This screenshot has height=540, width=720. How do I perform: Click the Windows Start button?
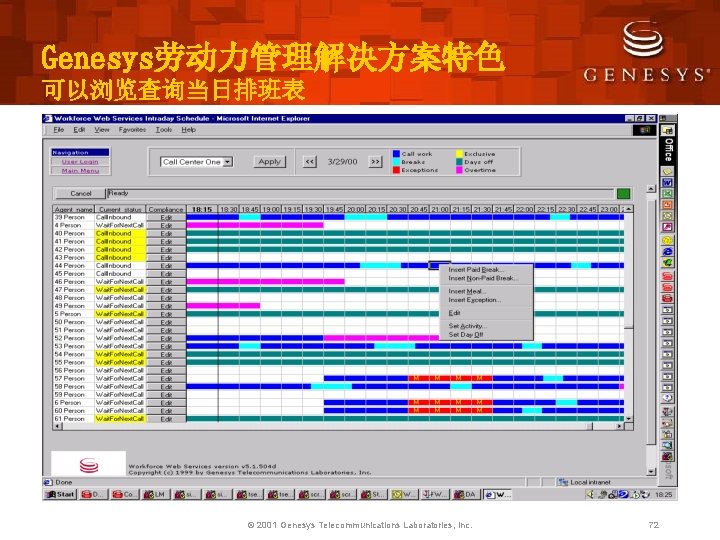pyautogui.click(x=60, y=495)
